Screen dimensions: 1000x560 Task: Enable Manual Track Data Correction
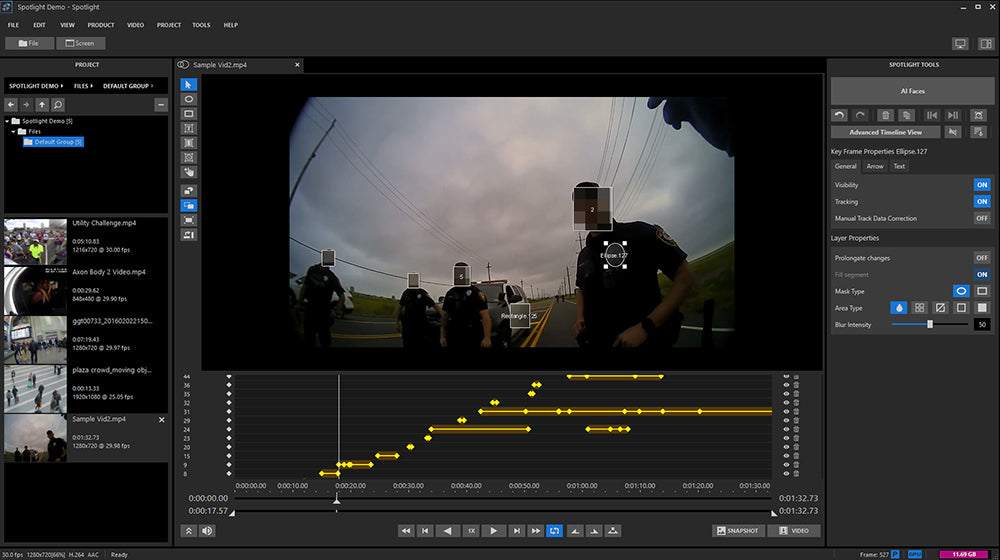tap(981, 218)
